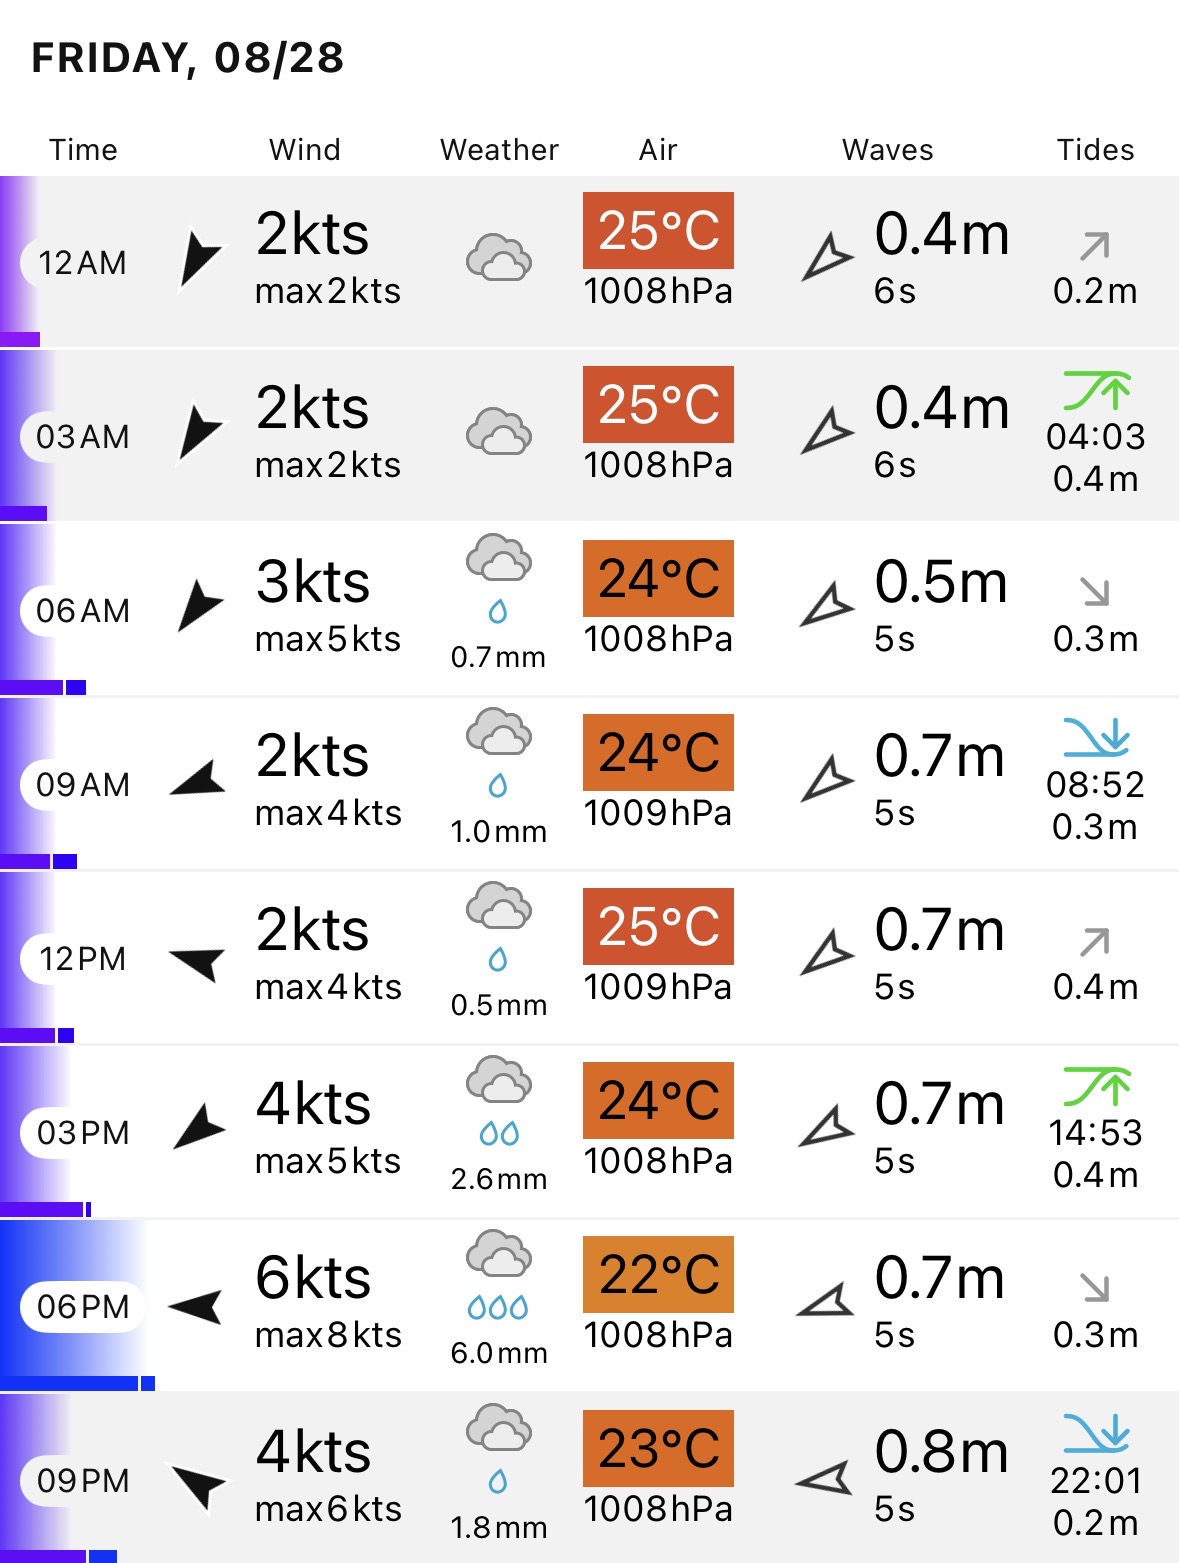Select the Tides column header

coord(1096,150)
